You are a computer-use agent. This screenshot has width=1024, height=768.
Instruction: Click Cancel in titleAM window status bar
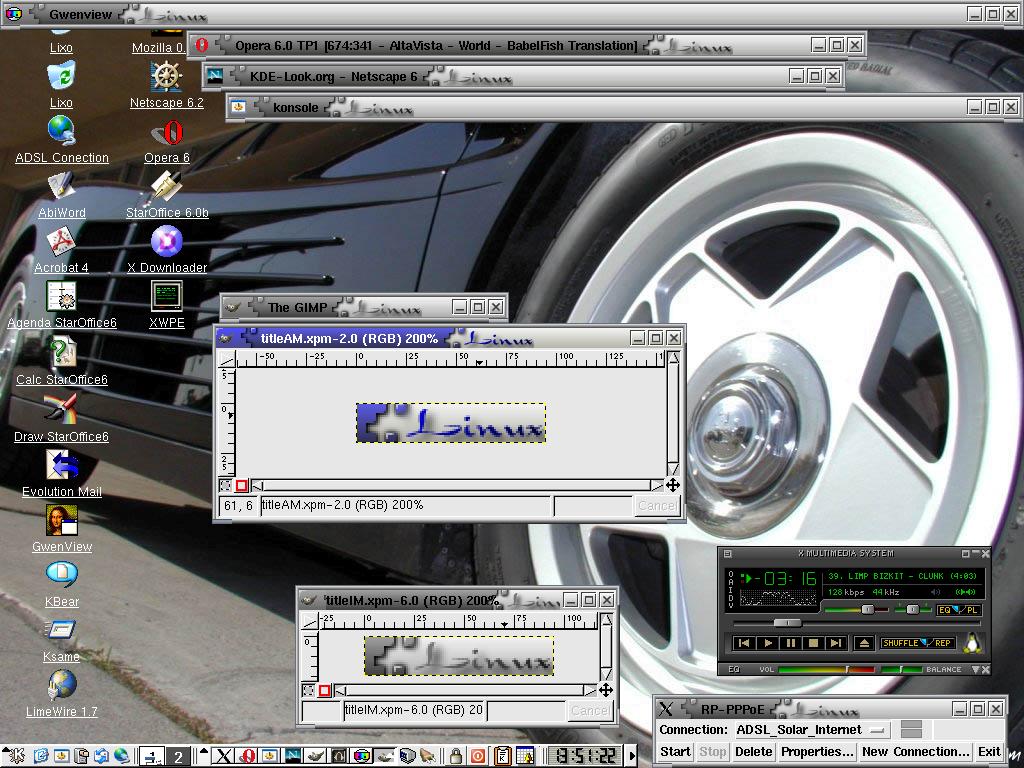657,505
